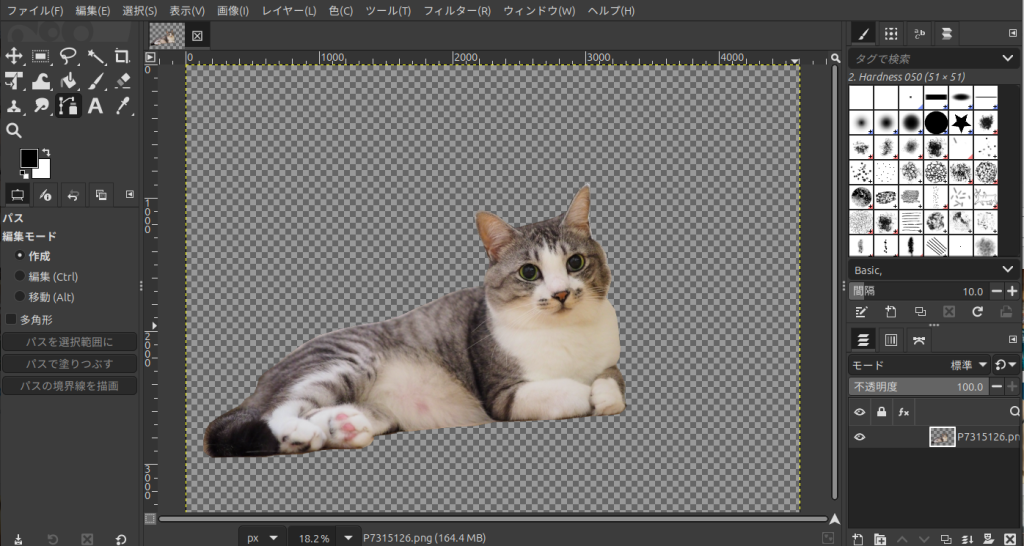
Task: Expand the タグで検索 brush tag dropdown
Action: 1007,59
